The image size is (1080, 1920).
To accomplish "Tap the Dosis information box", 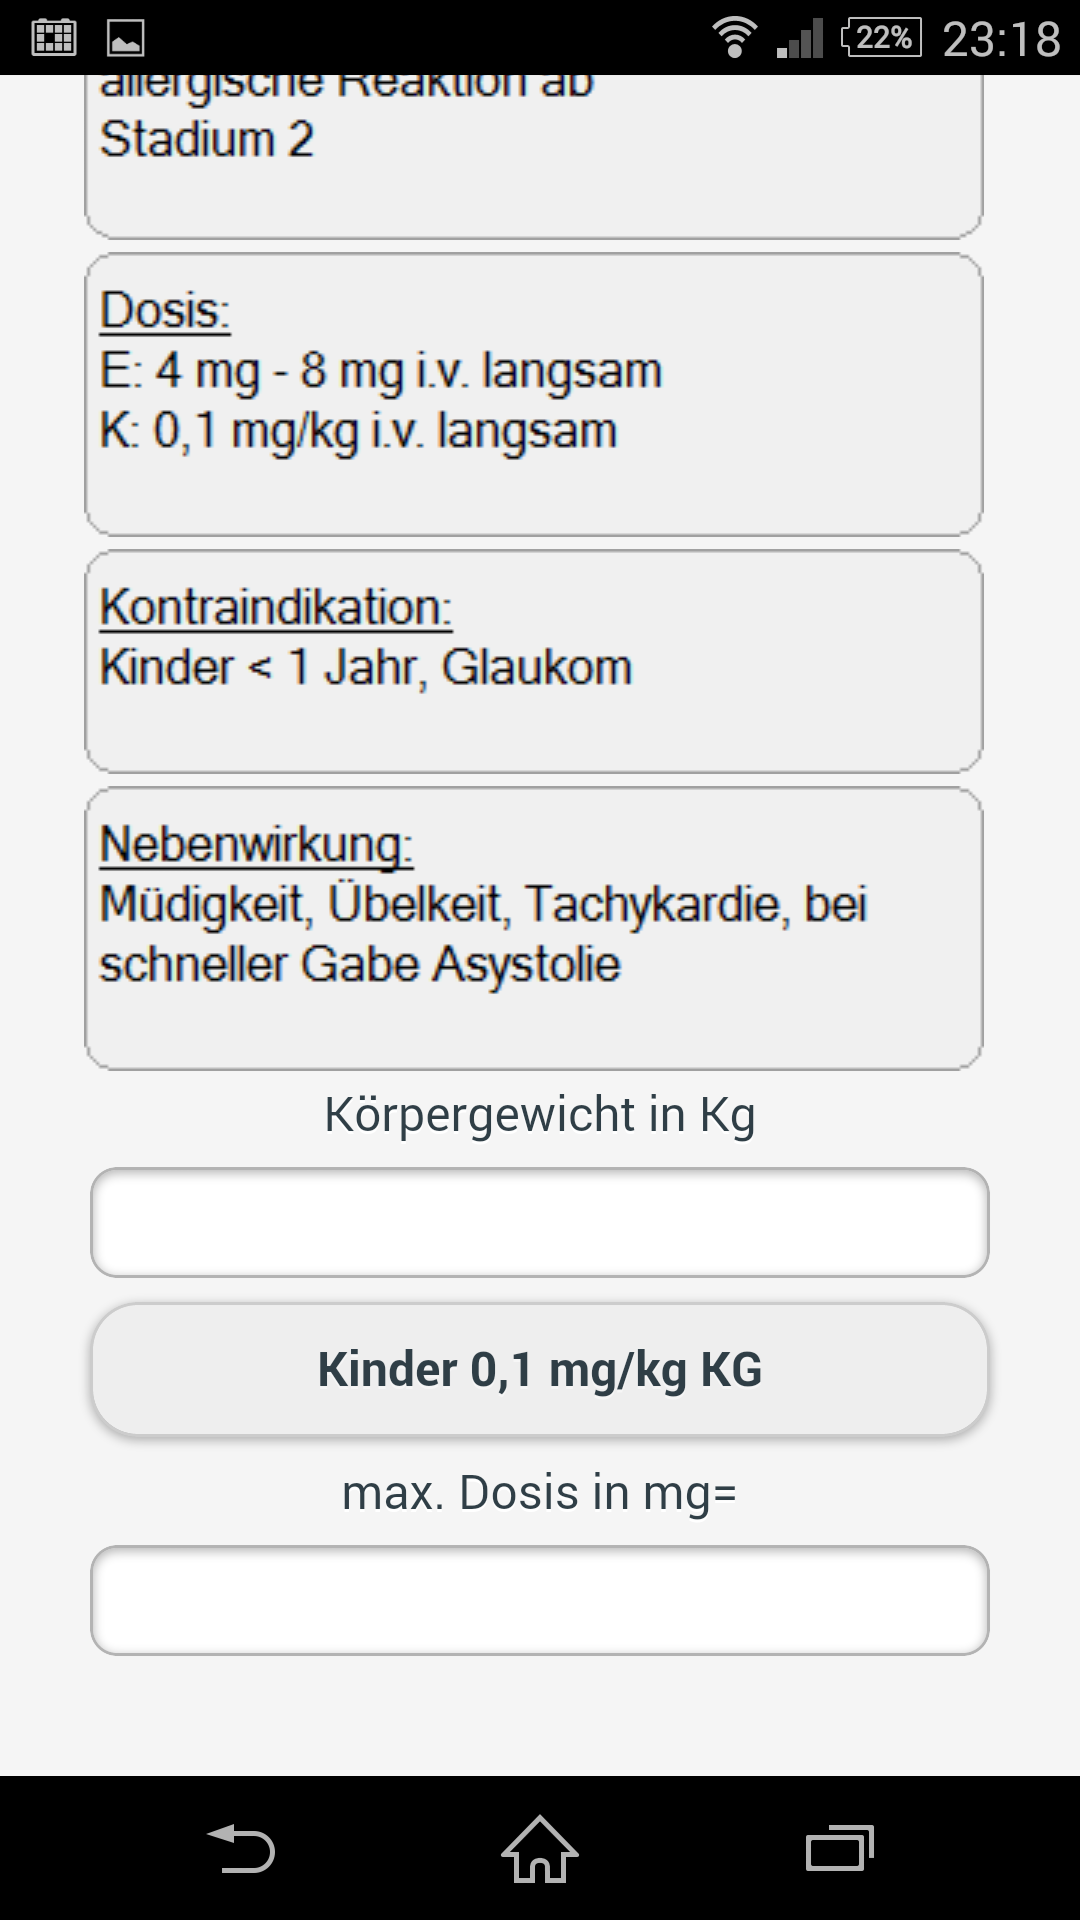I will click(x=534, y=395).
